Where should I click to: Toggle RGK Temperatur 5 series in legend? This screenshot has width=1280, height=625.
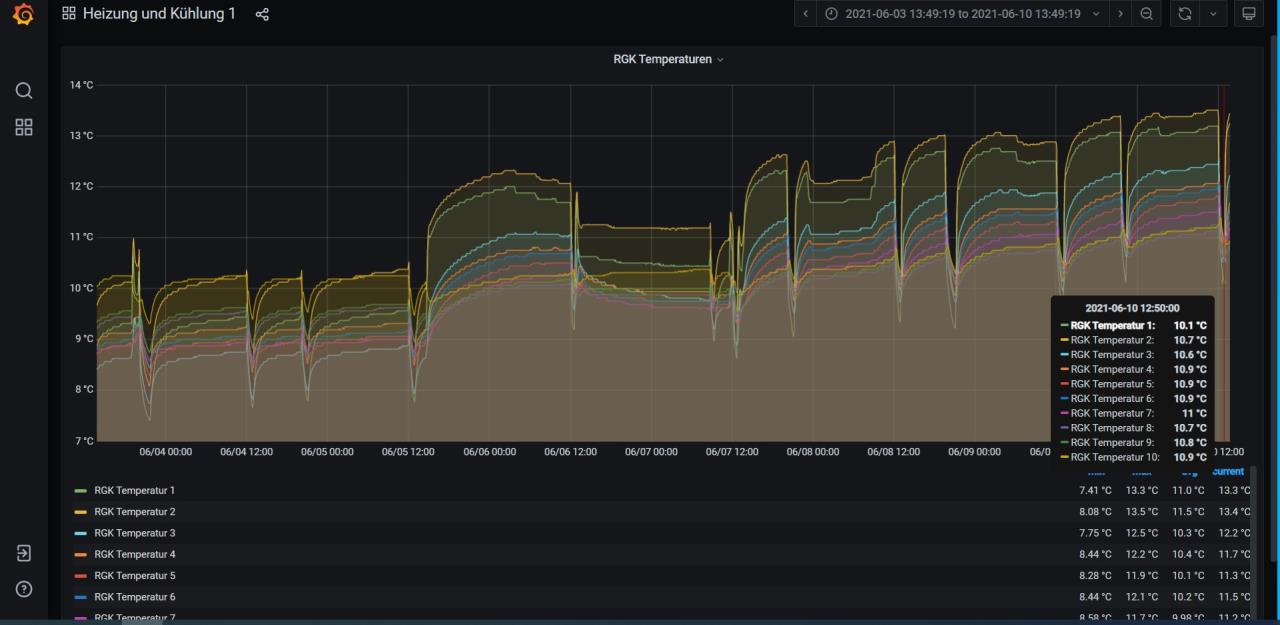pyautogui.click(x=134, y=576)
